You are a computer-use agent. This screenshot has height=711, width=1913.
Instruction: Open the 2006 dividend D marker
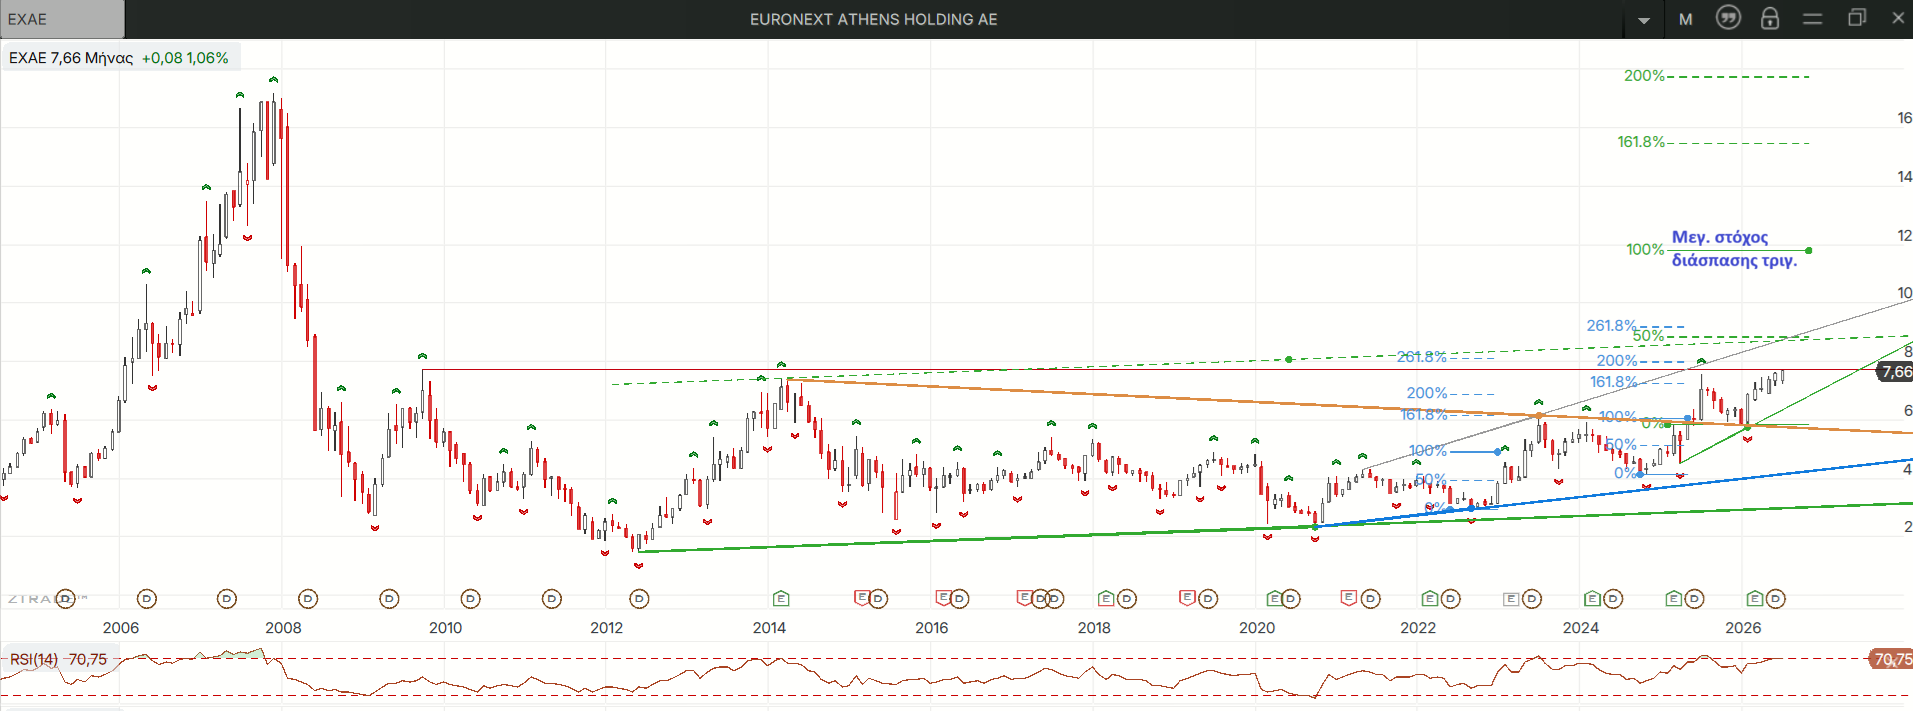147,599
